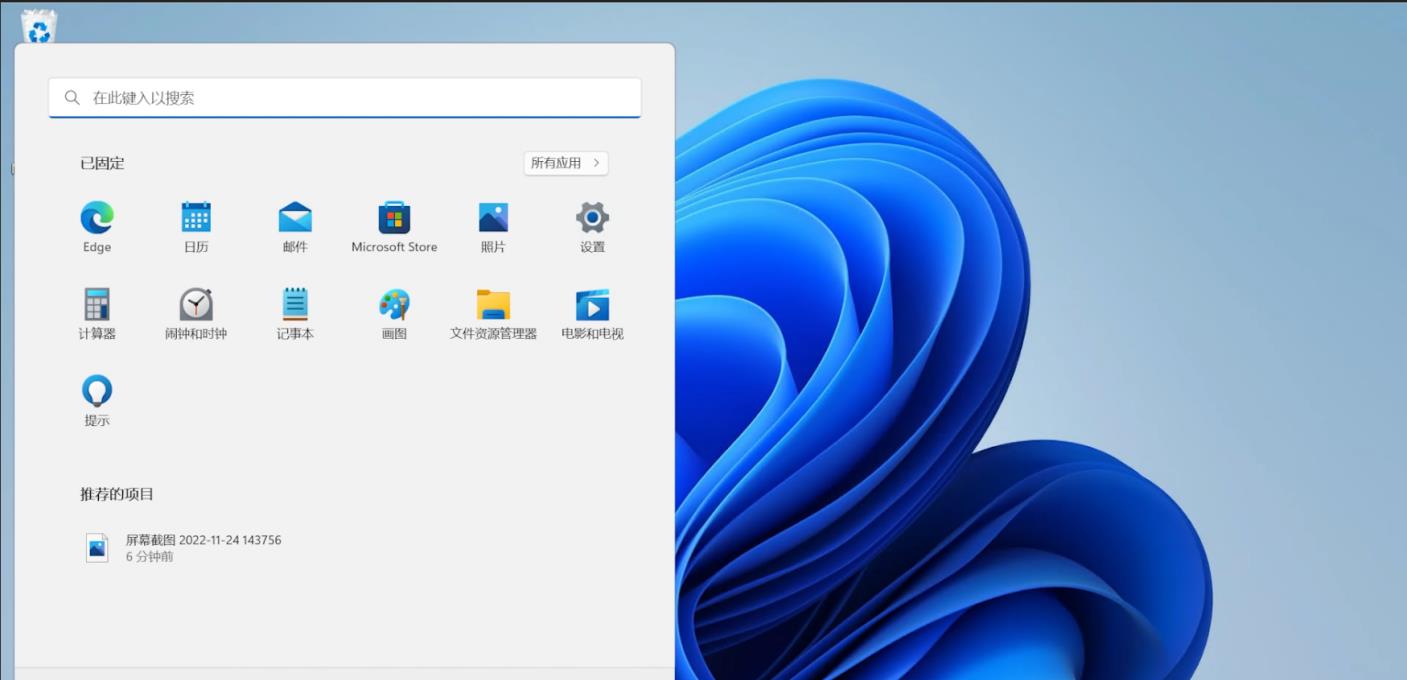Open the 邮件 mail app
The height and width of the screenshot is (680, 1407).
point(295,219)
